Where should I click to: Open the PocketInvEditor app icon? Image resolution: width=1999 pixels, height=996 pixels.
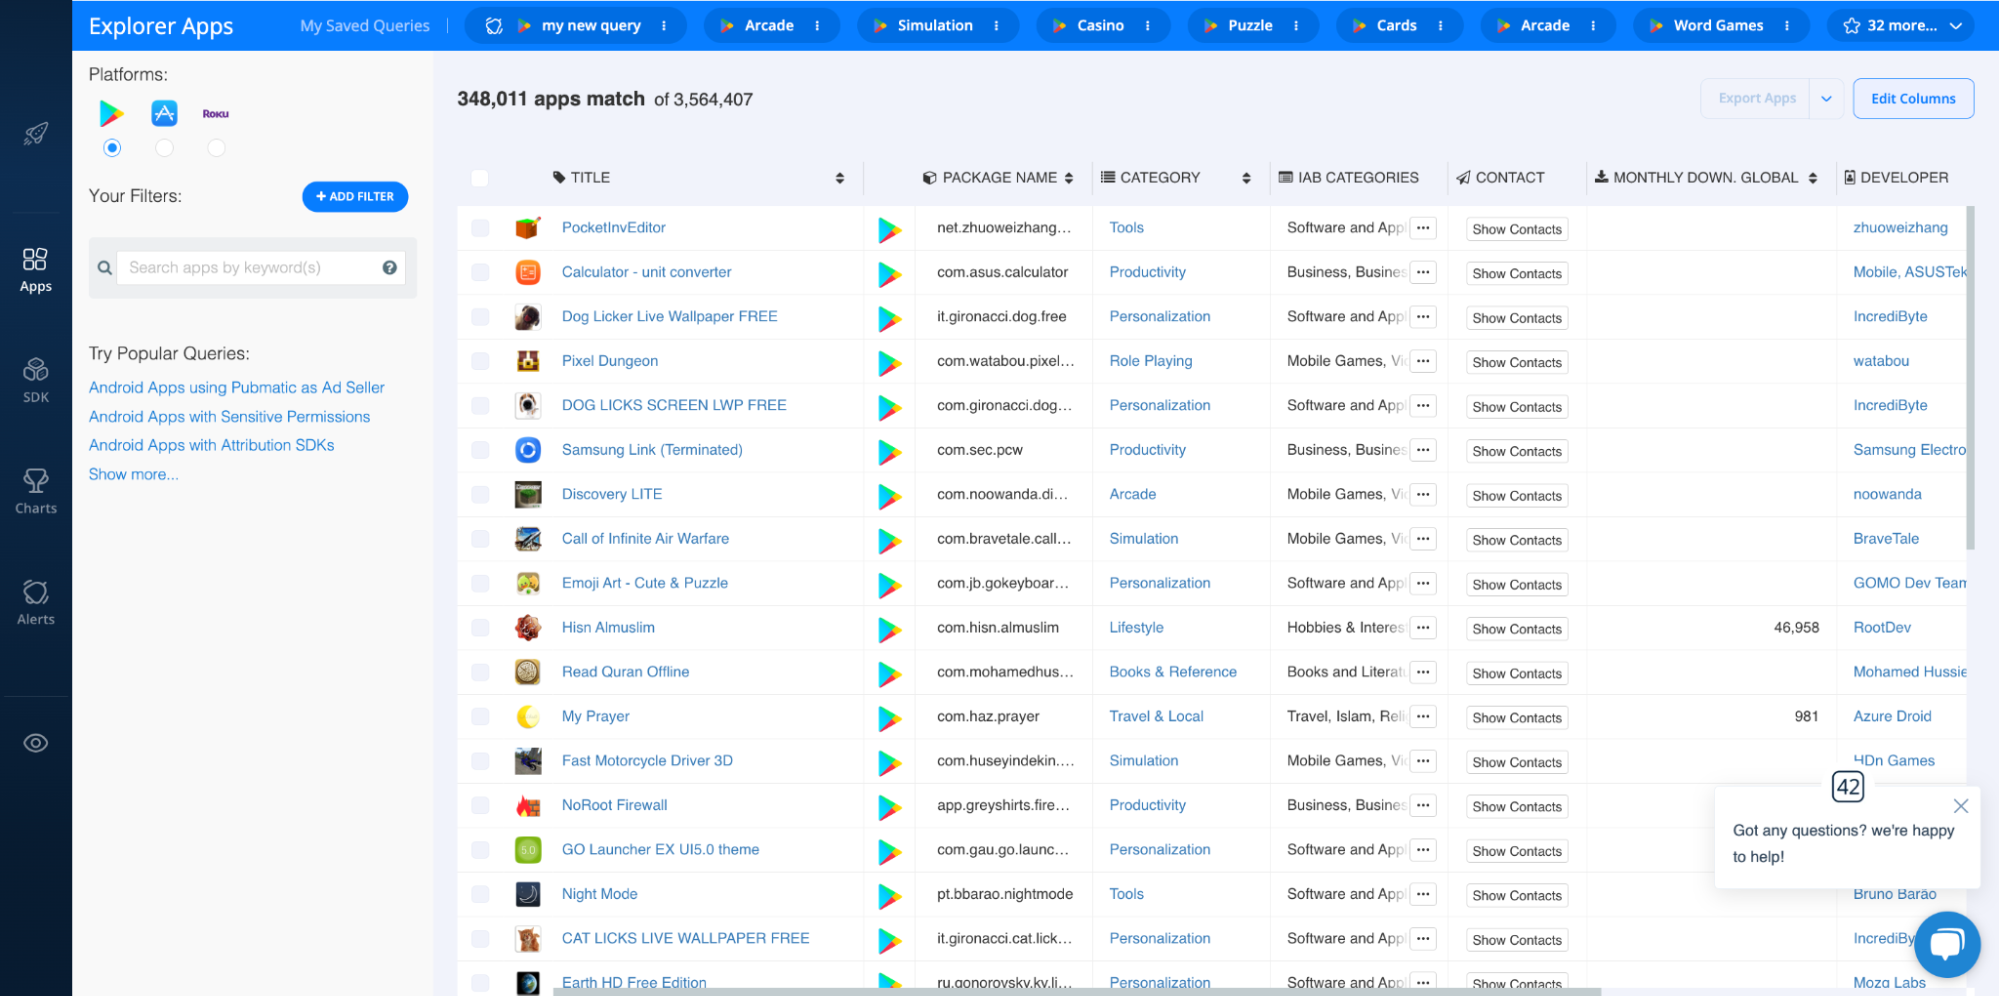pos(528,228)
